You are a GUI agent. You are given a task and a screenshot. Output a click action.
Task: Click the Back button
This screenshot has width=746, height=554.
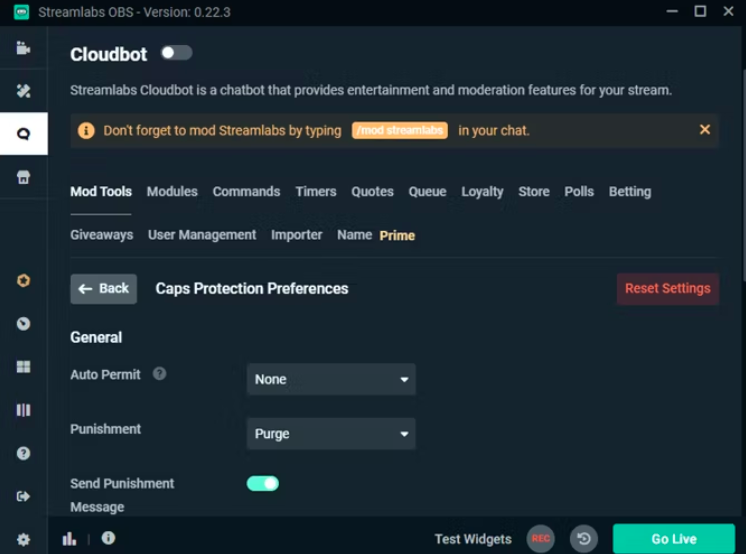click(104, 288)
